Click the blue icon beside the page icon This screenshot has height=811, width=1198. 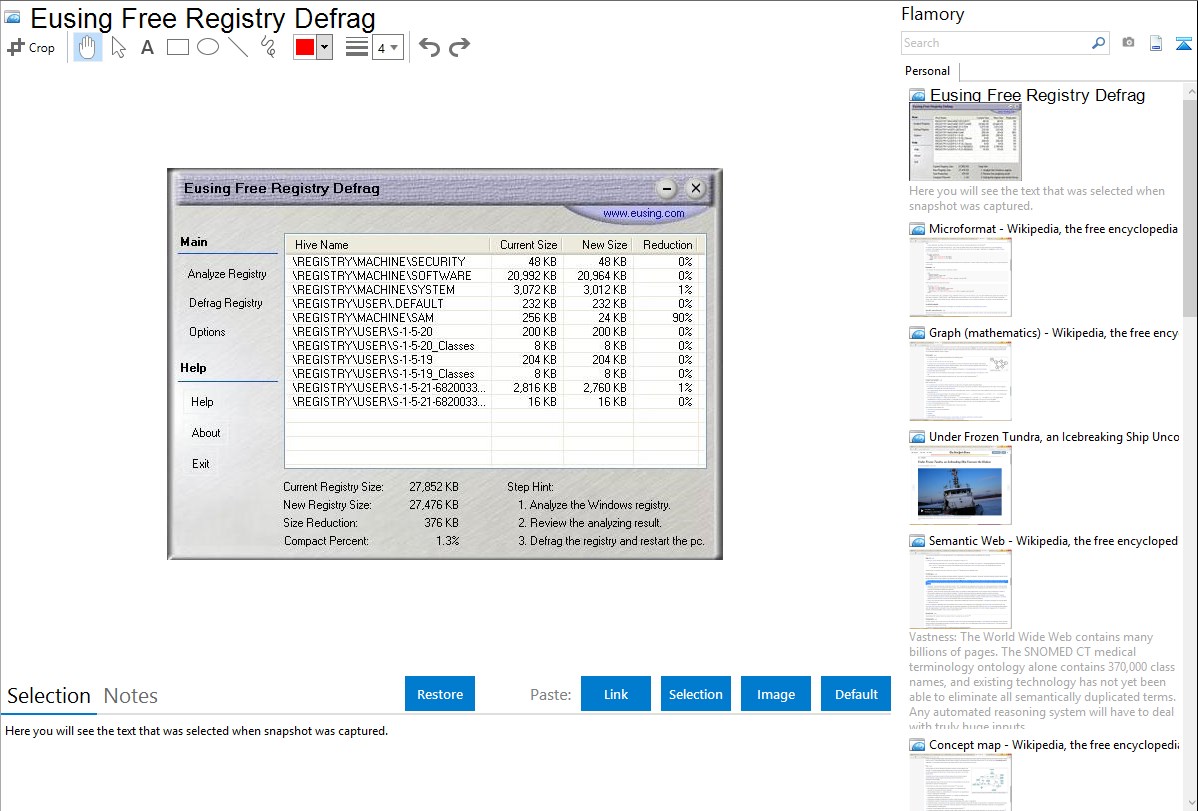(1183, 43)
